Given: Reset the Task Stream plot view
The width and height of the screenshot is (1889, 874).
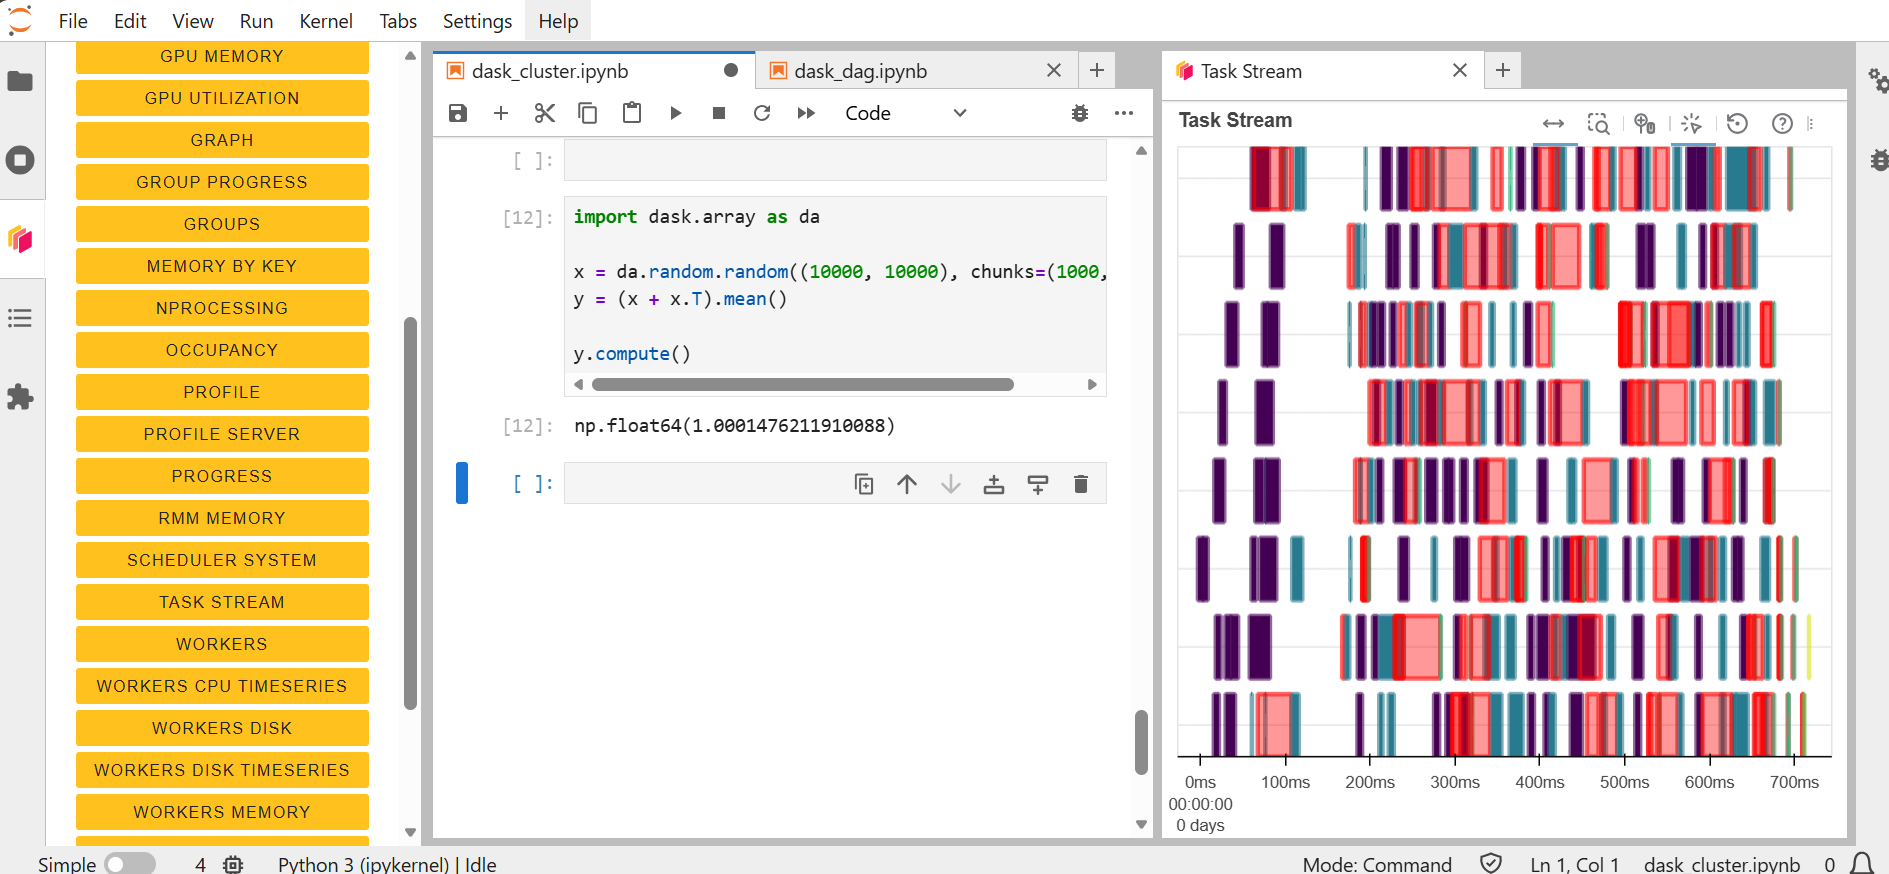Looking at the screenshot, I should pos(1737,123).
